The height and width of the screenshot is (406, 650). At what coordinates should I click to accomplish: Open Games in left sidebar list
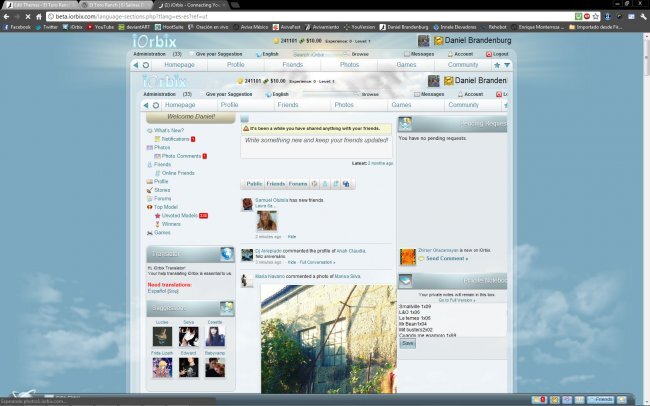coord(162,233)
